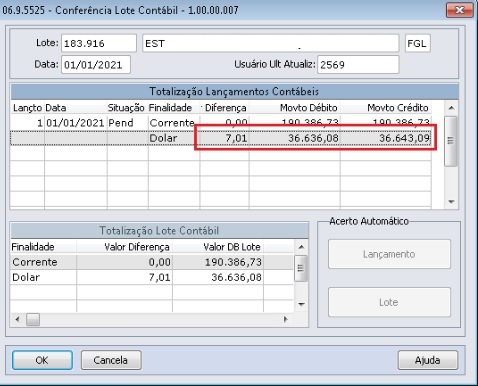Click the Data column header
The image size is (478, 386).
pos(56,108)
